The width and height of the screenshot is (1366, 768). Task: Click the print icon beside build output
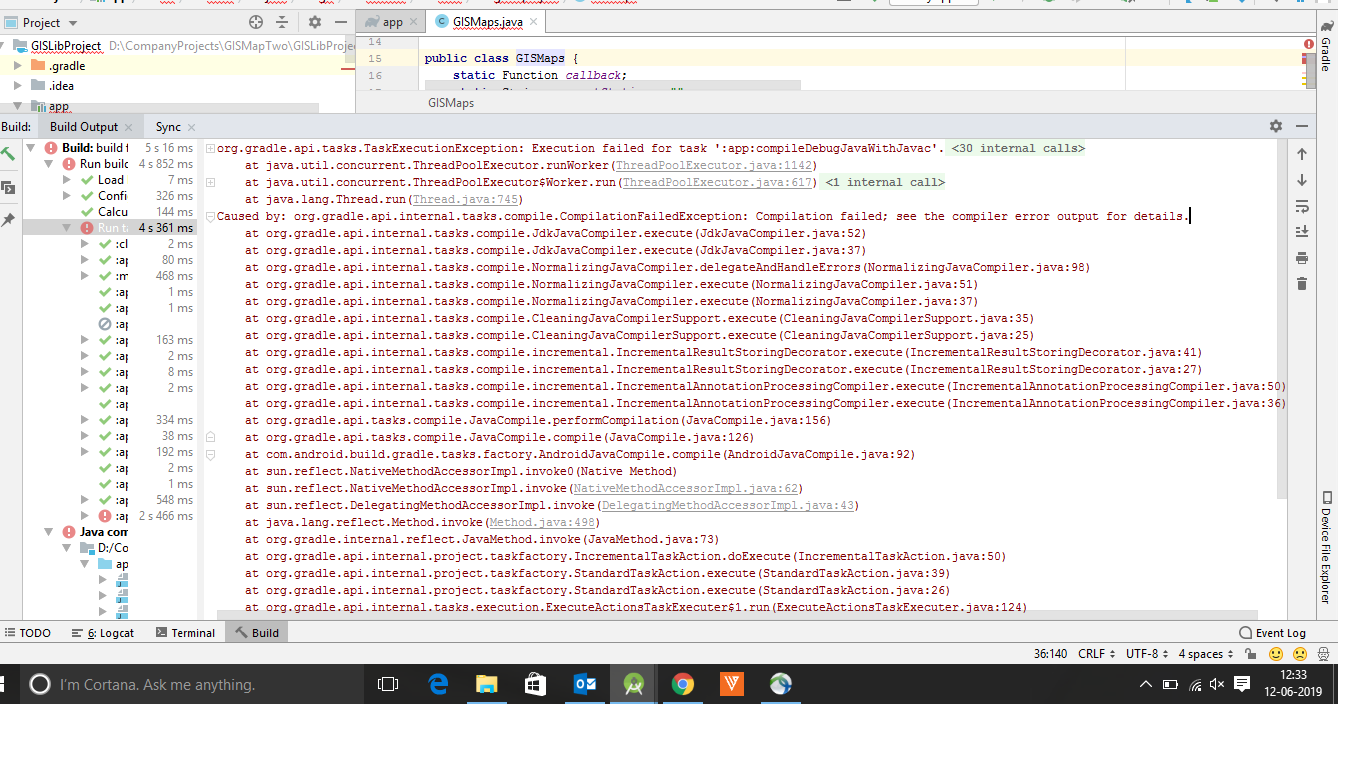pyautogui.click(x=1301, y=258)
